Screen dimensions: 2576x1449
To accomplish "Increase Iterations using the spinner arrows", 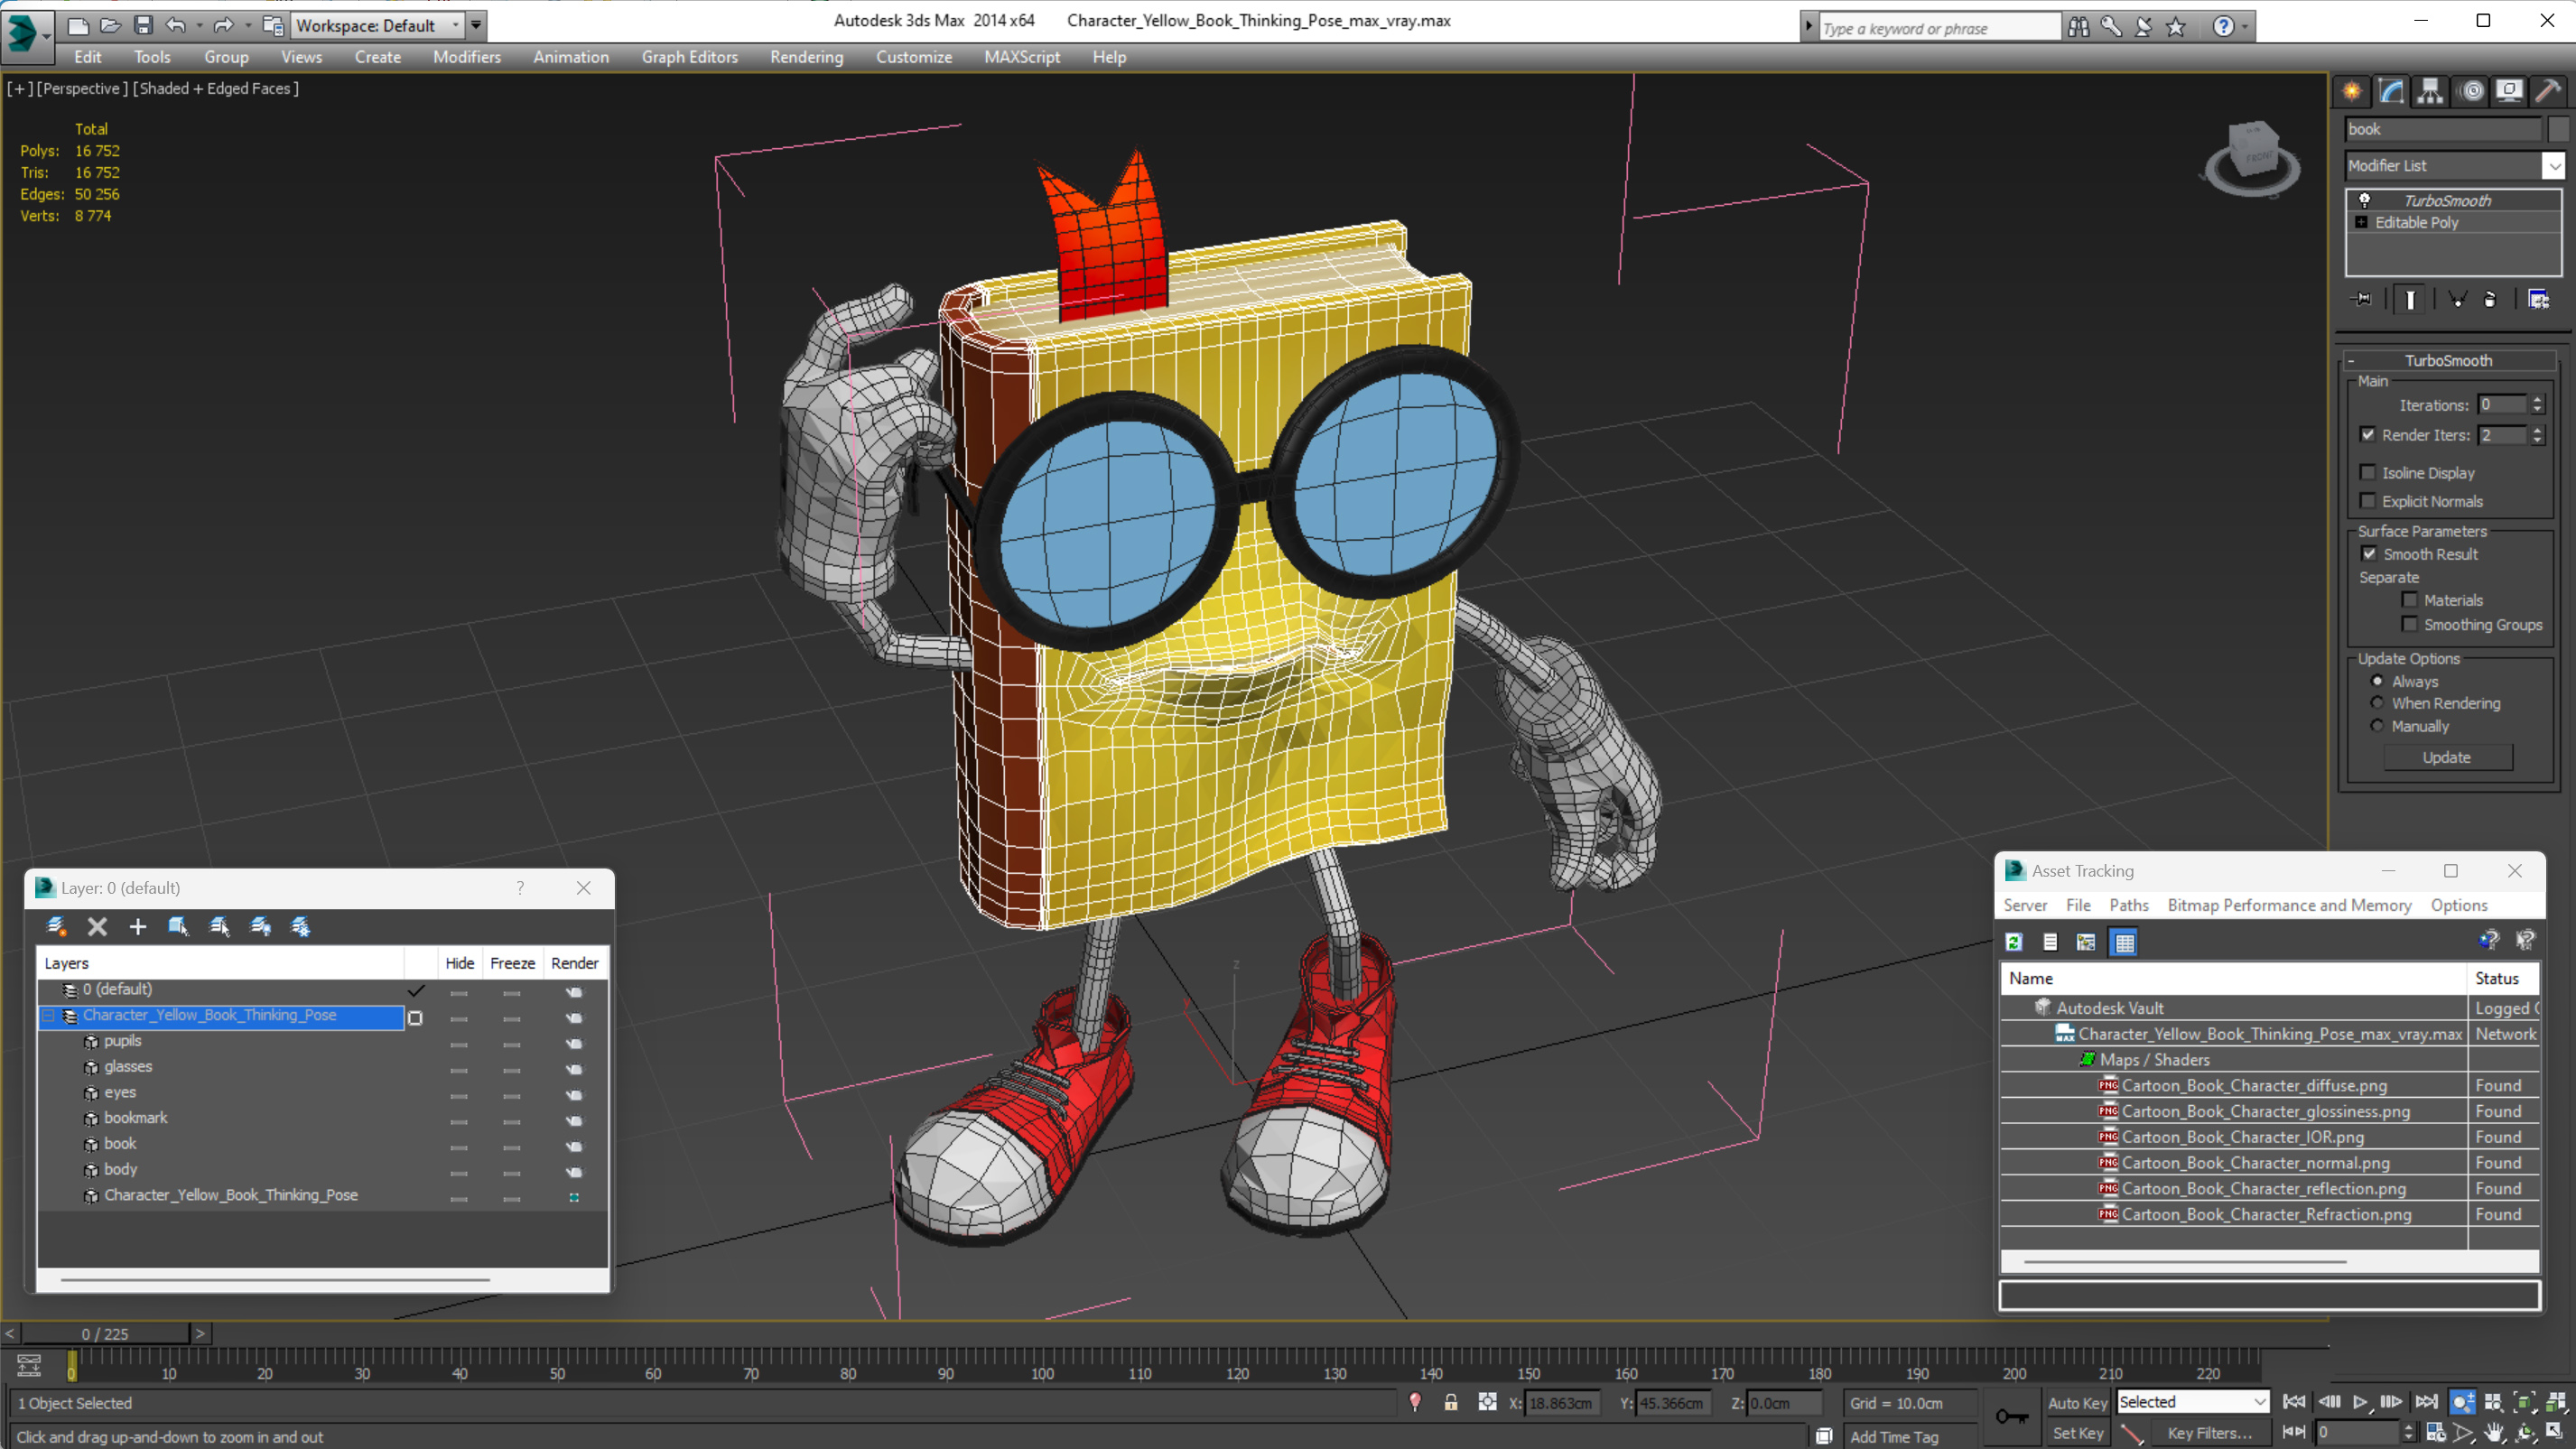I will click(x=2537, y=404).
